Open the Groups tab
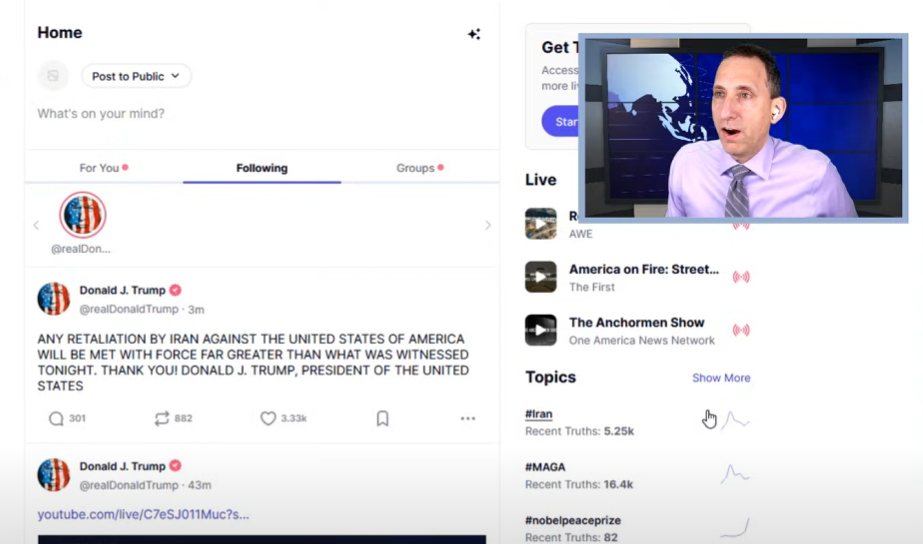Image resolution: width=923 pixels, height=544 pixels. [420, 168]
